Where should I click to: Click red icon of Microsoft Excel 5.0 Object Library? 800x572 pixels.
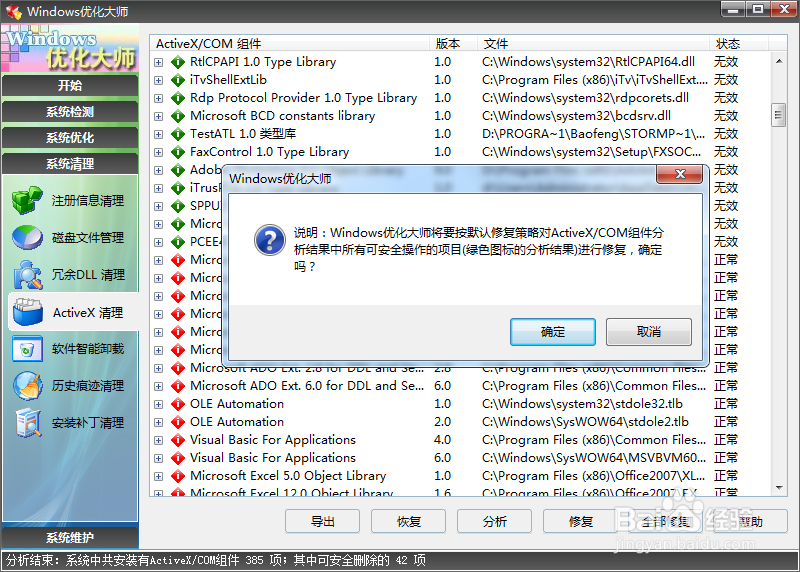click(x=178, y=476)
